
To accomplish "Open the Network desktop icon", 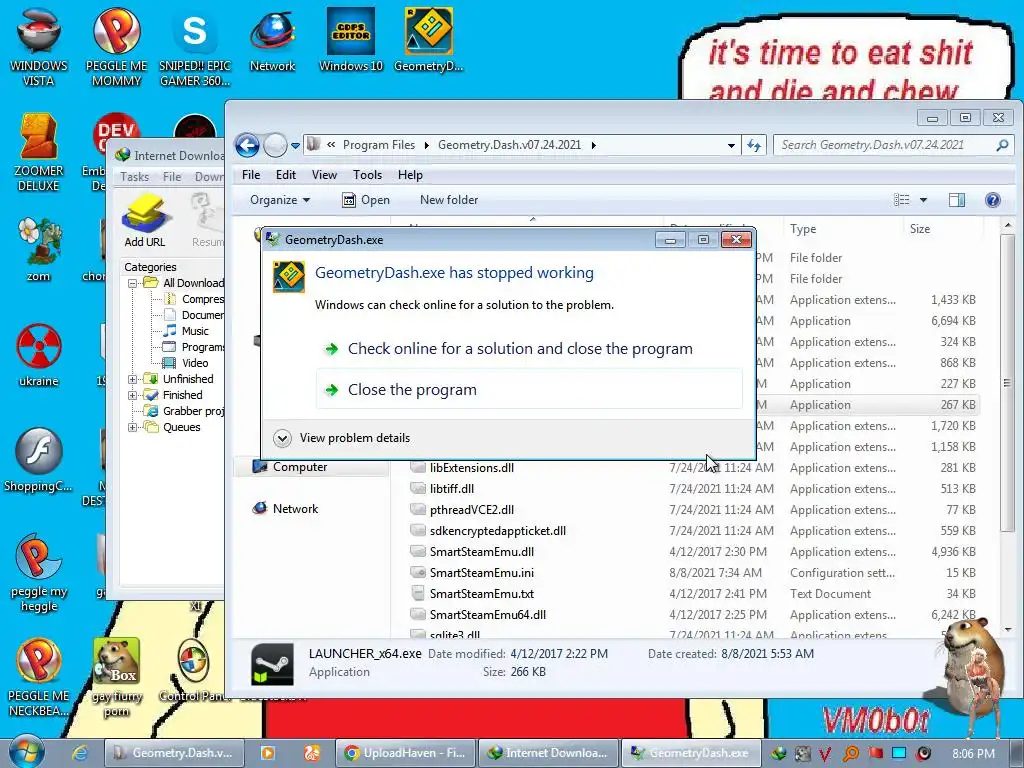I will pos(272,40).
